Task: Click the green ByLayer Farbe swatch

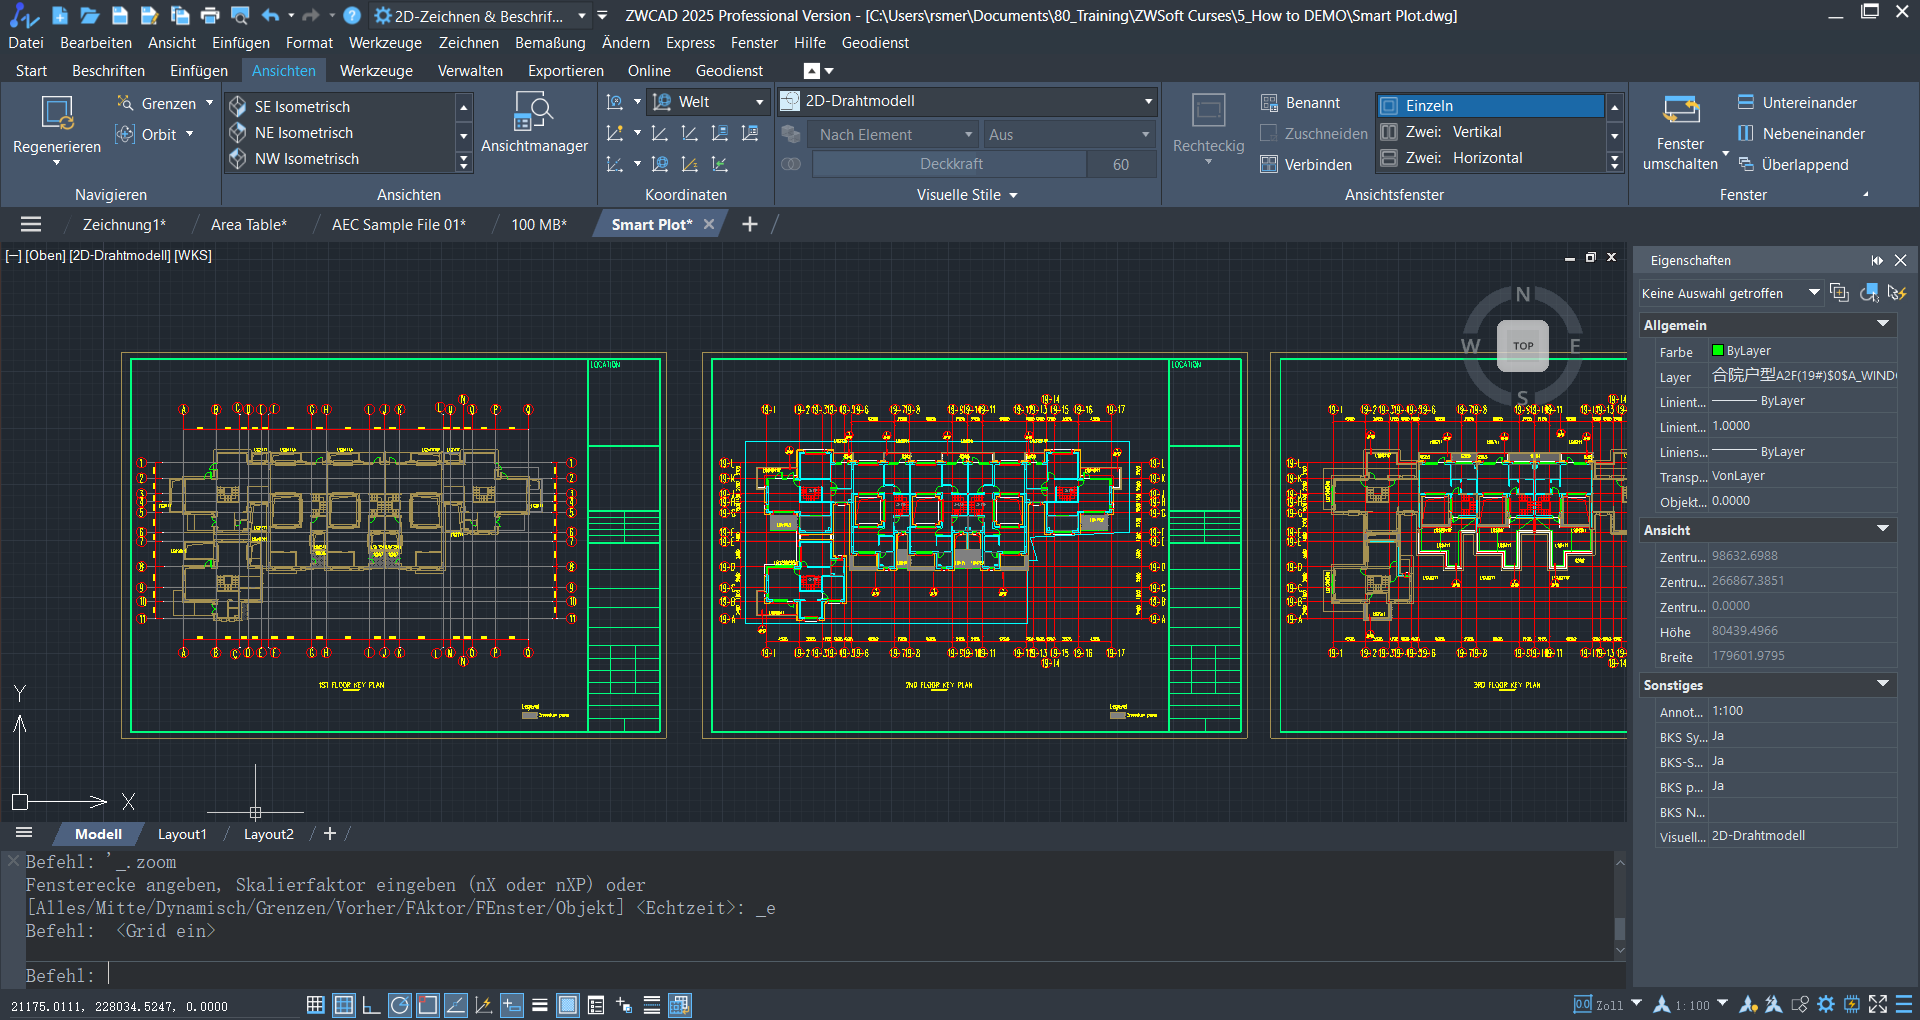Action: click(x=1718, y=351)
